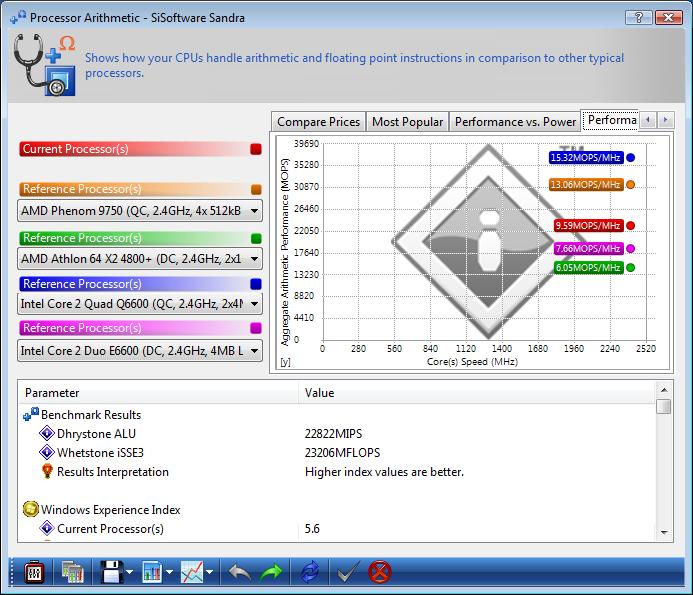
Task: Click the stethoscope module icon
Action: click(44, 65)
